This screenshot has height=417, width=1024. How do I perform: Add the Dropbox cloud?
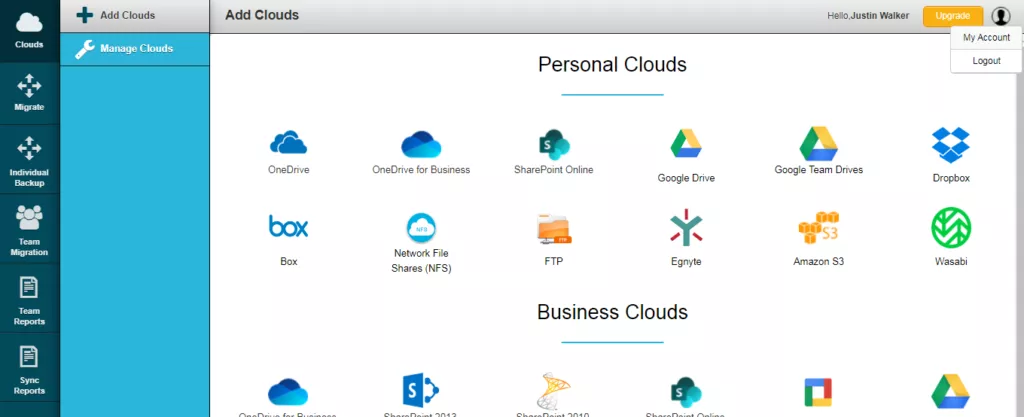951,155
